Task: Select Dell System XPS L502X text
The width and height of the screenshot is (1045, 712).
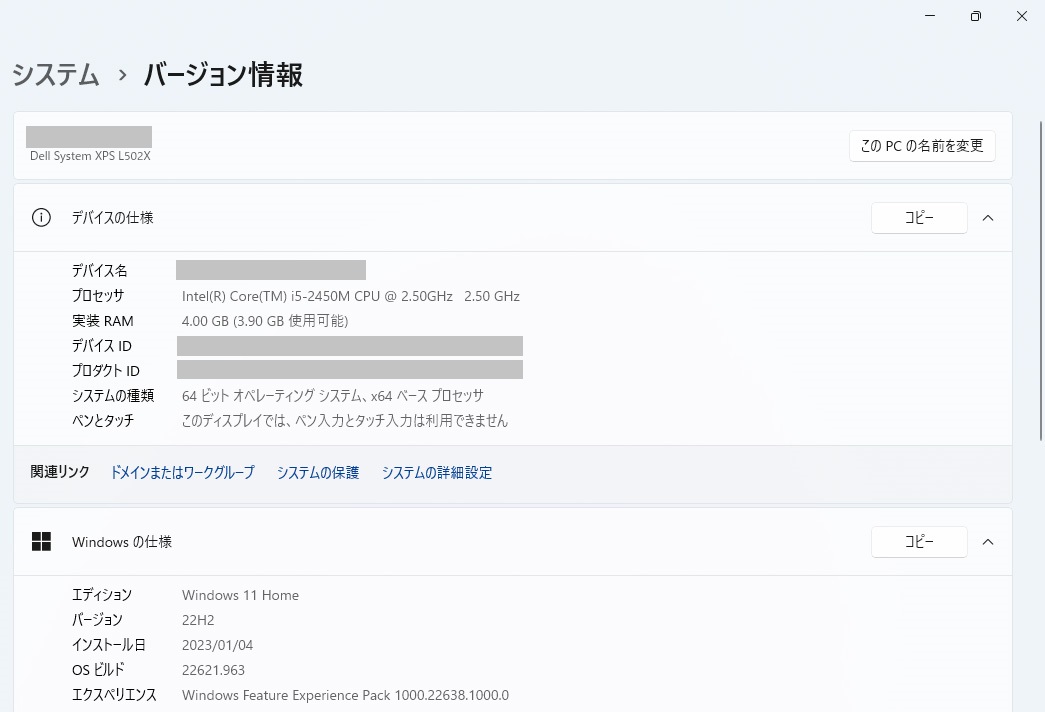Action: [90, 156]
